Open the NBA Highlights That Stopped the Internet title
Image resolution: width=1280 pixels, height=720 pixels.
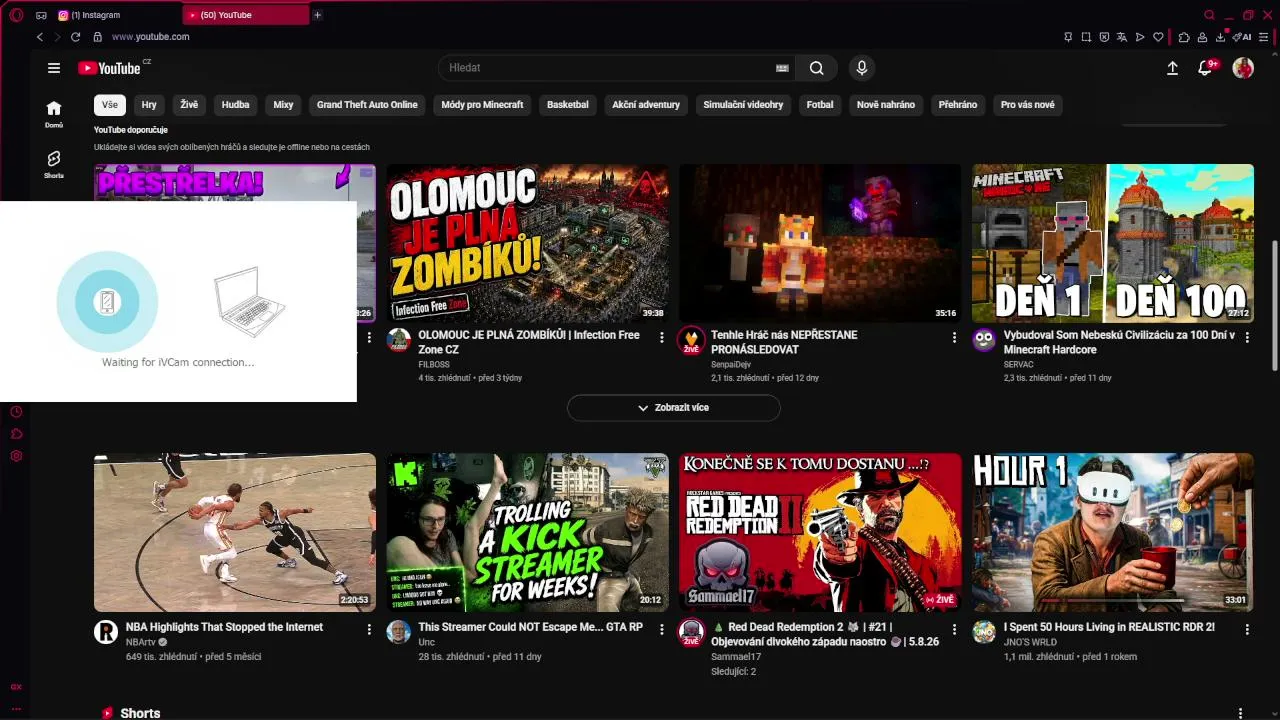pos(224,627)
